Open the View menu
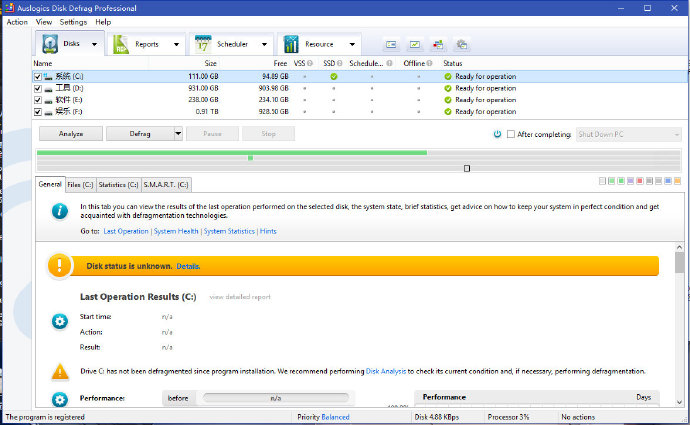690x425 pixels. click(x=44, y=22)
